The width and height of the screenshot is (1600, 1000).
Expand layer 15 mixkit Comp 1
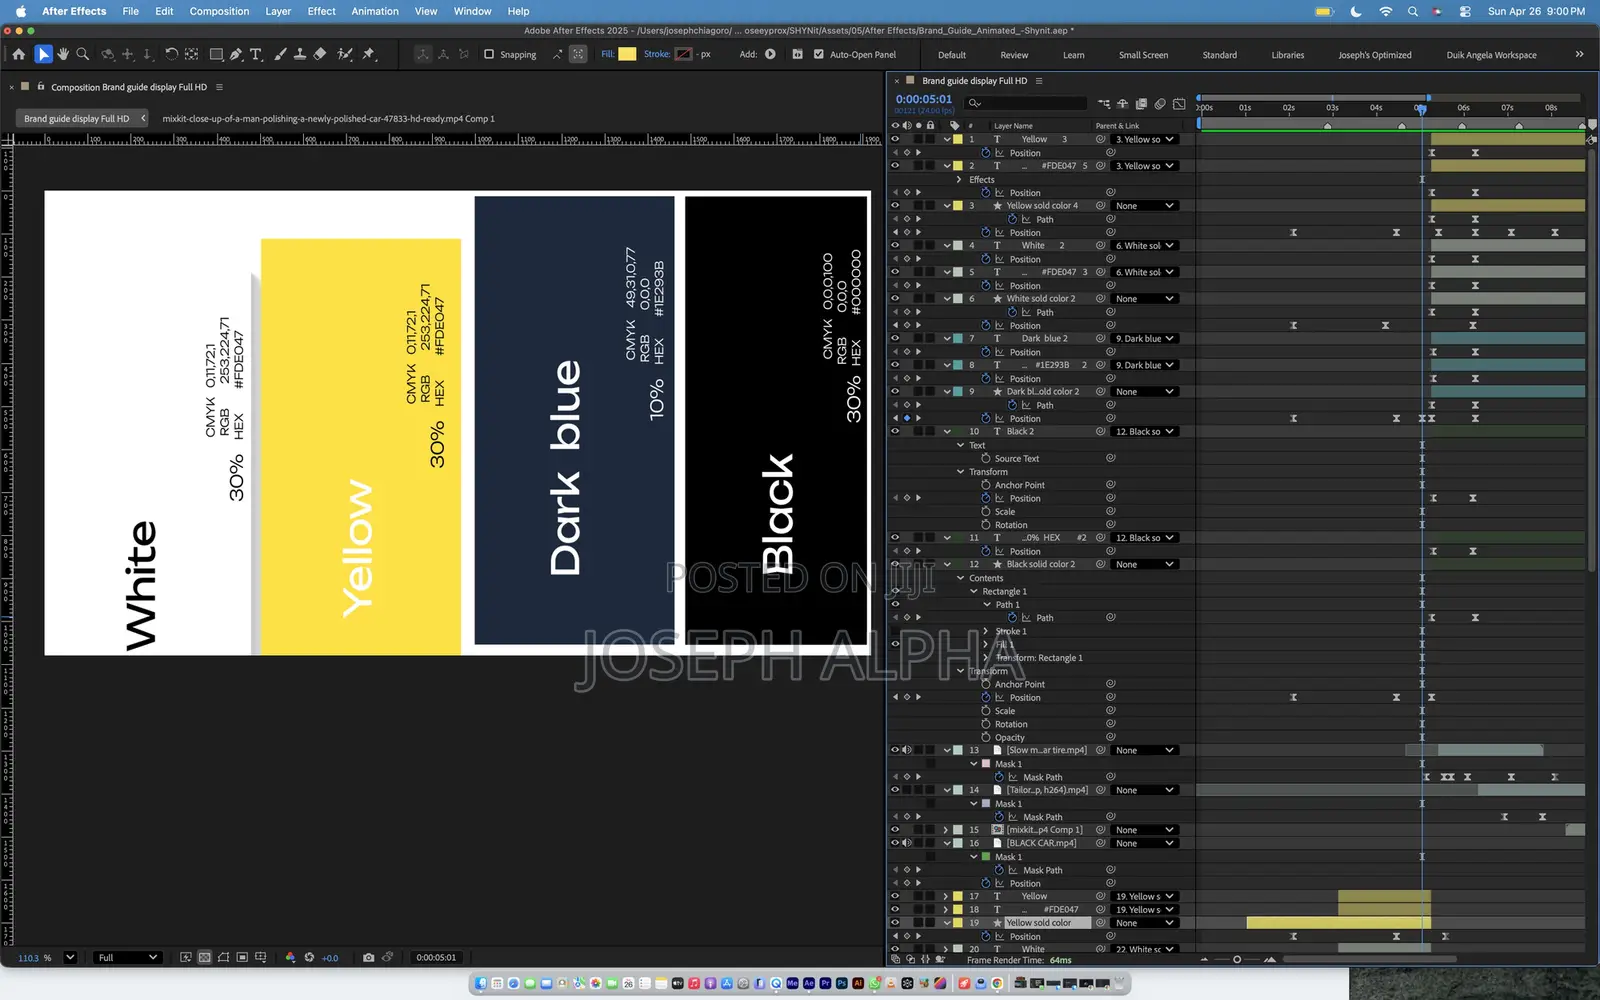click(946, 830)
